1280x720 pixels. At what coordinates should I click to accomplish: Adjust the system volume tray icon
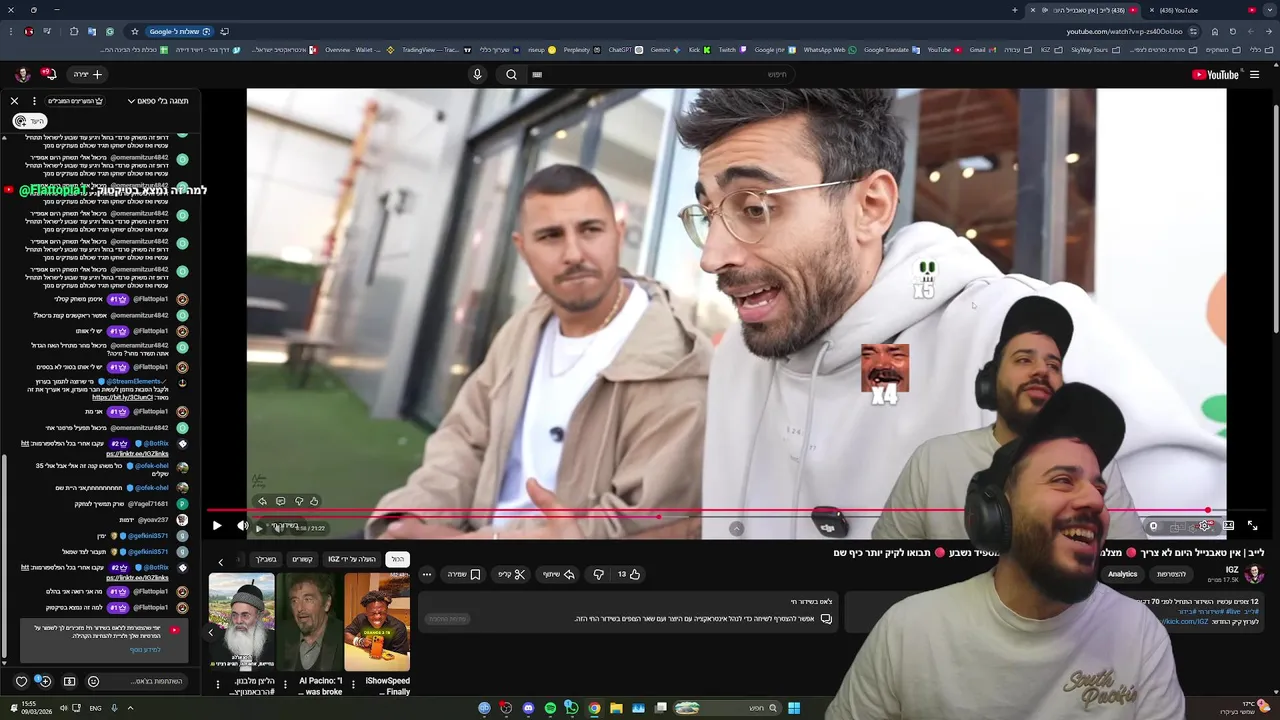pyautogui.click(x=63, y=708)
